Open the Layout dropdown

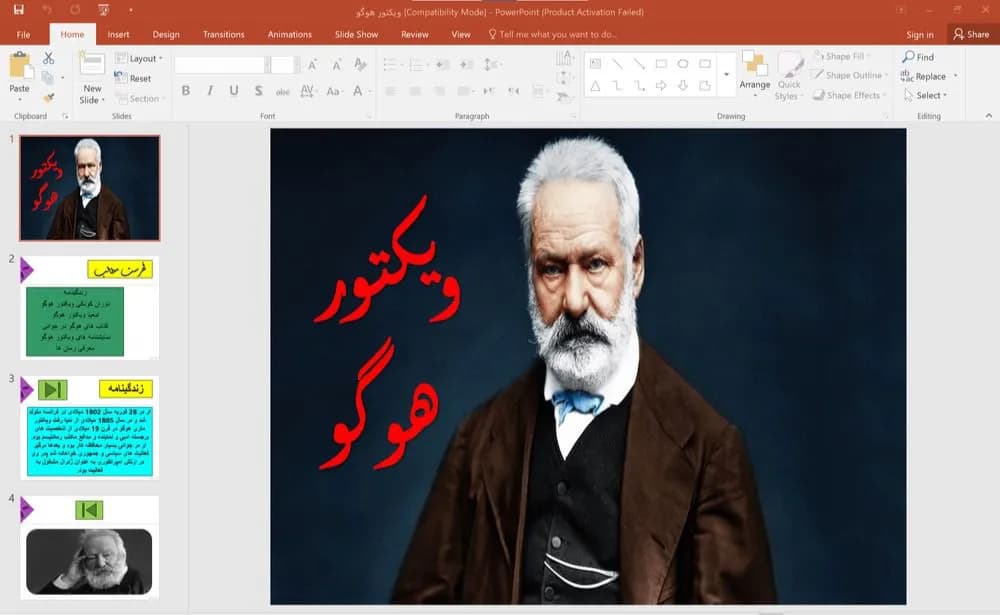(139, 58)
